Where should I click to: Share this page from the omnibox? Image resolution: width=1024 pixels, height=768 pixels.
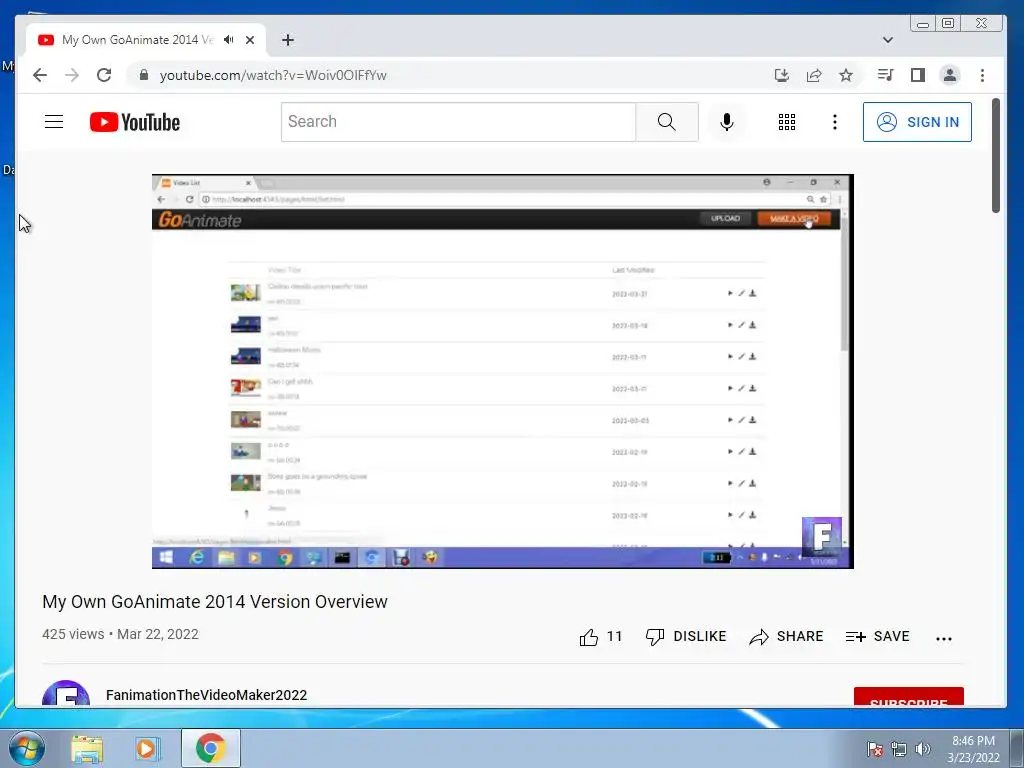[814, 75]
